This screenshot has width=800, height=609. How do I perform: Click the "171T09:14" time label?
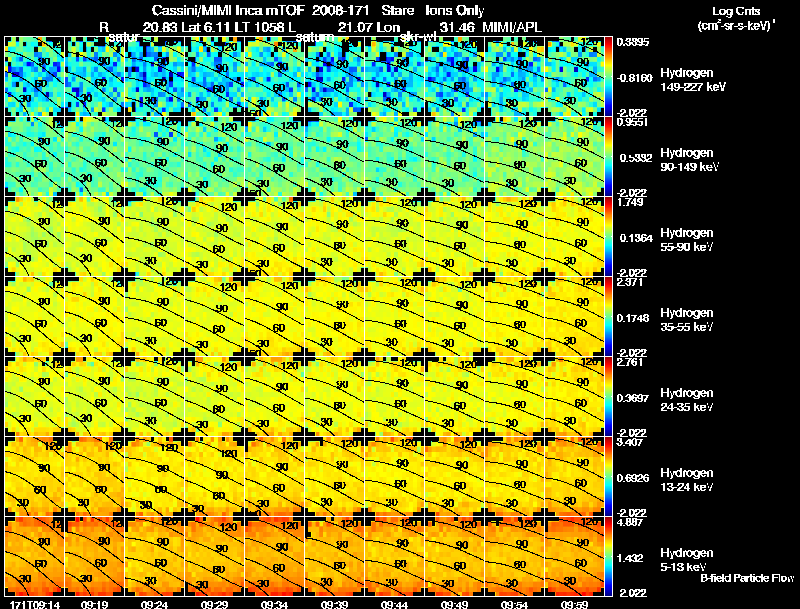coord(33,604)
